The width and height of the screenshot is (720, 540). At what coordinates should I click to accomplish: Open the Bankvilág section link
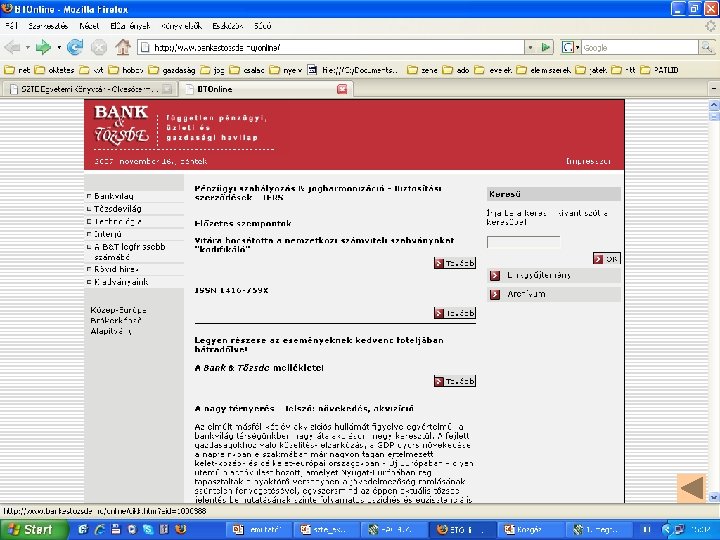click(x=113, y=196)
